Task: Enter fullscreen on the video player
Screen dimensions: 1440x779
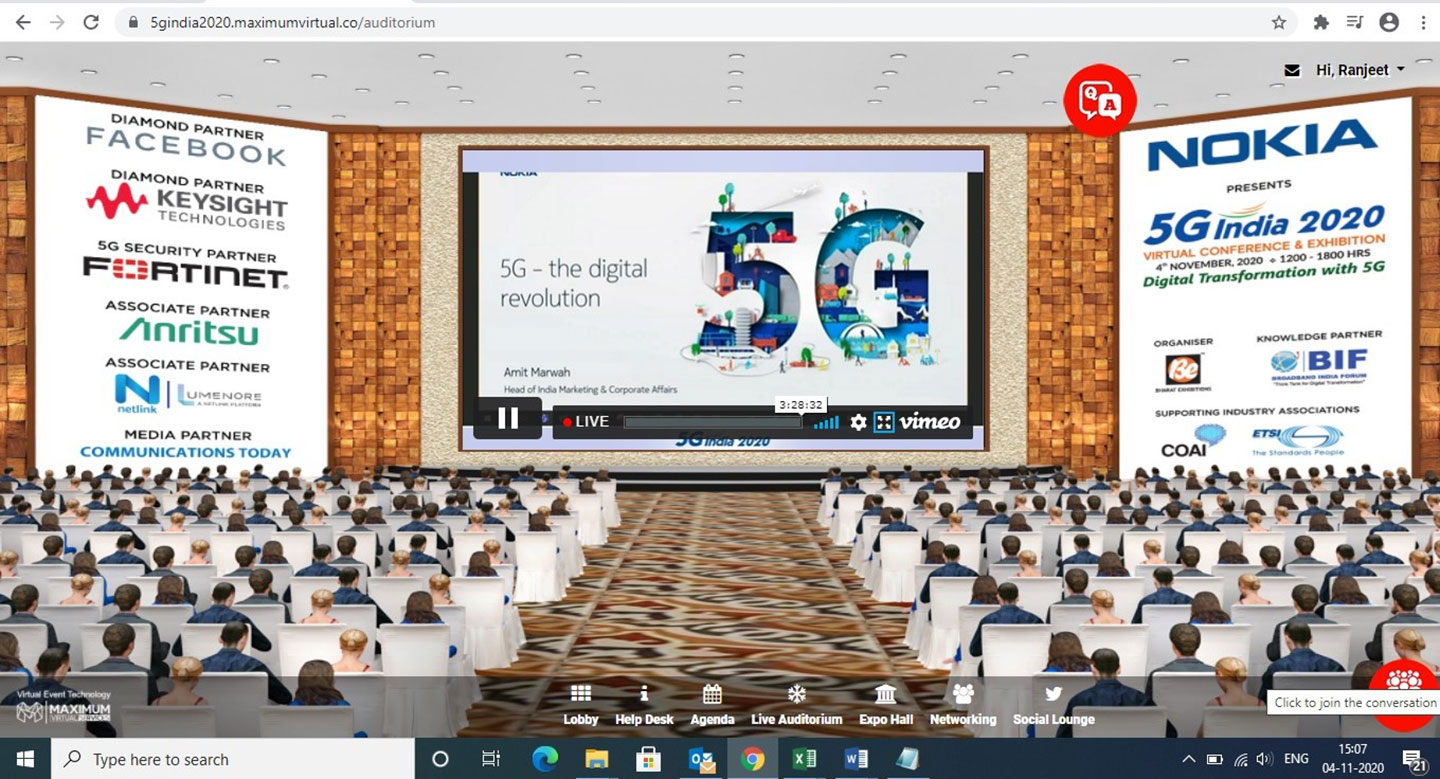Action: pos(883,422)
